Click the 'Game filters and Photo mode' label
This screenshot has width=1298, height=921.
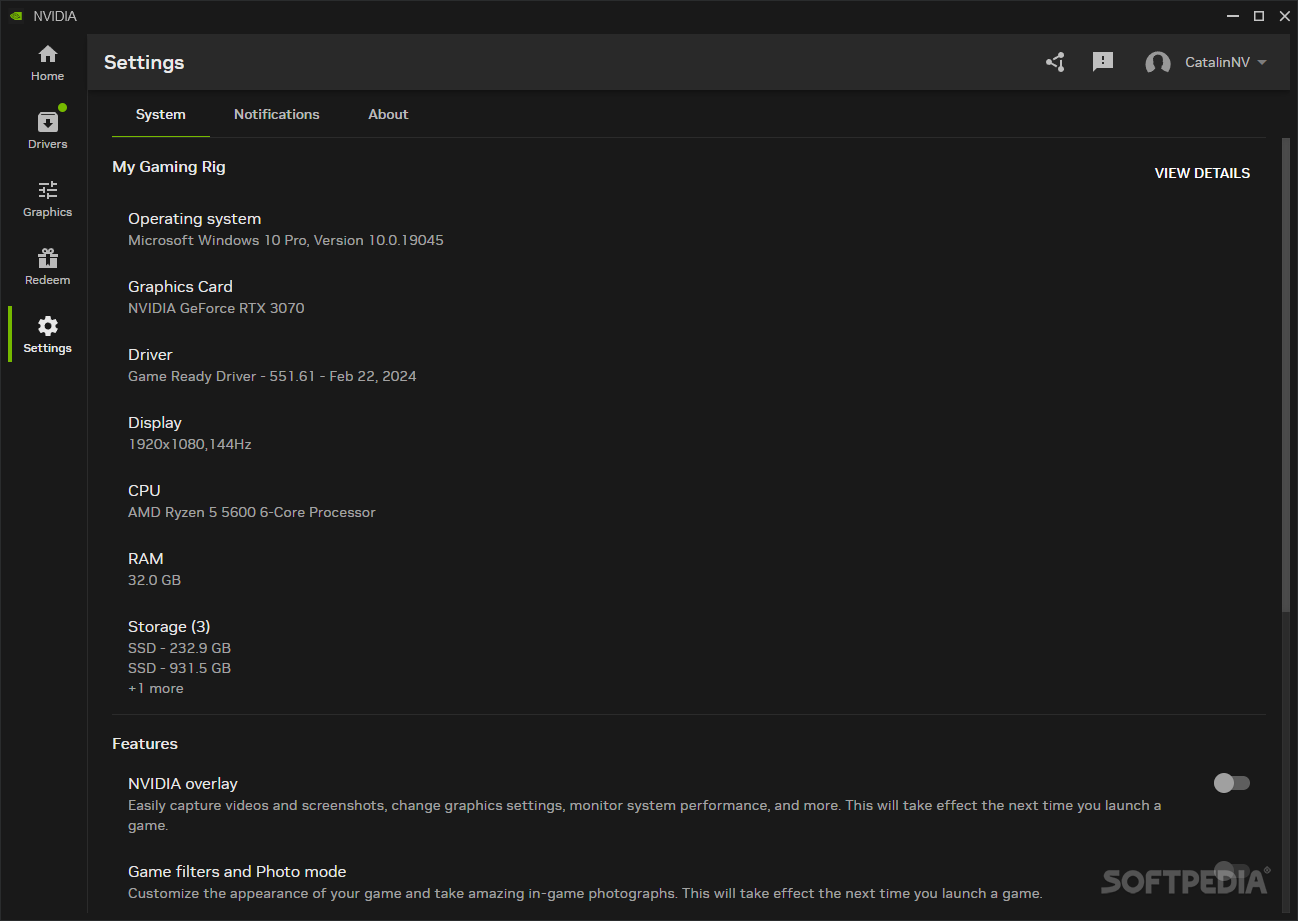(237, 872)
